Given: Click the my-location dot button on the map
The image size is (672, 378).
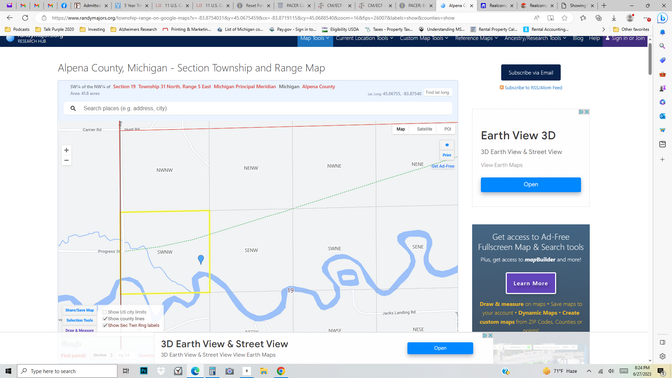Looking at the screenshot, I should point(447,145).
